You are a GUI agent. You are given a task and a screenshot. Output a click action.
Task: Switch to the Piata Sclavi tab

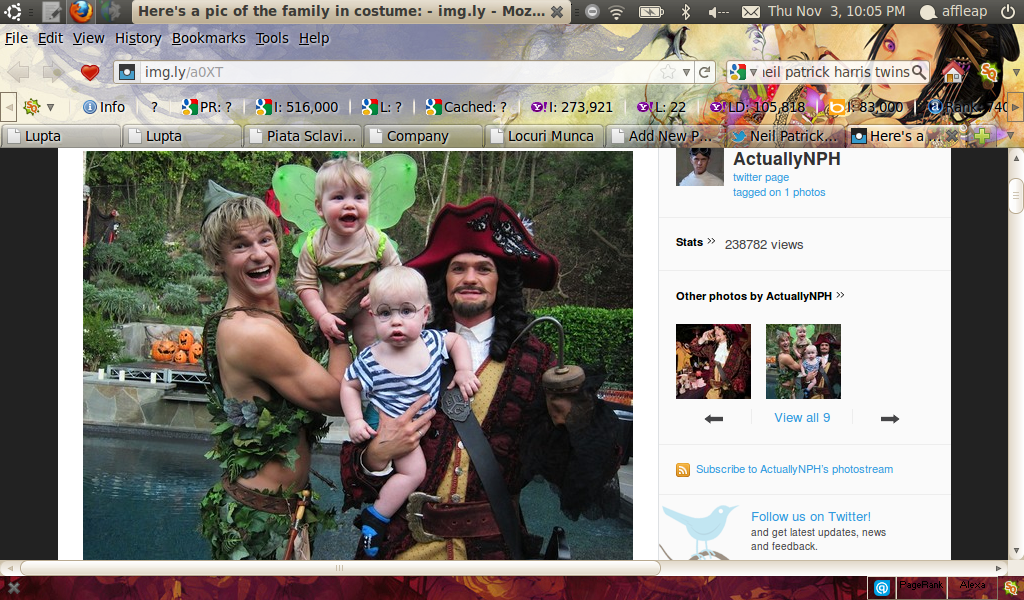(303, 136)
